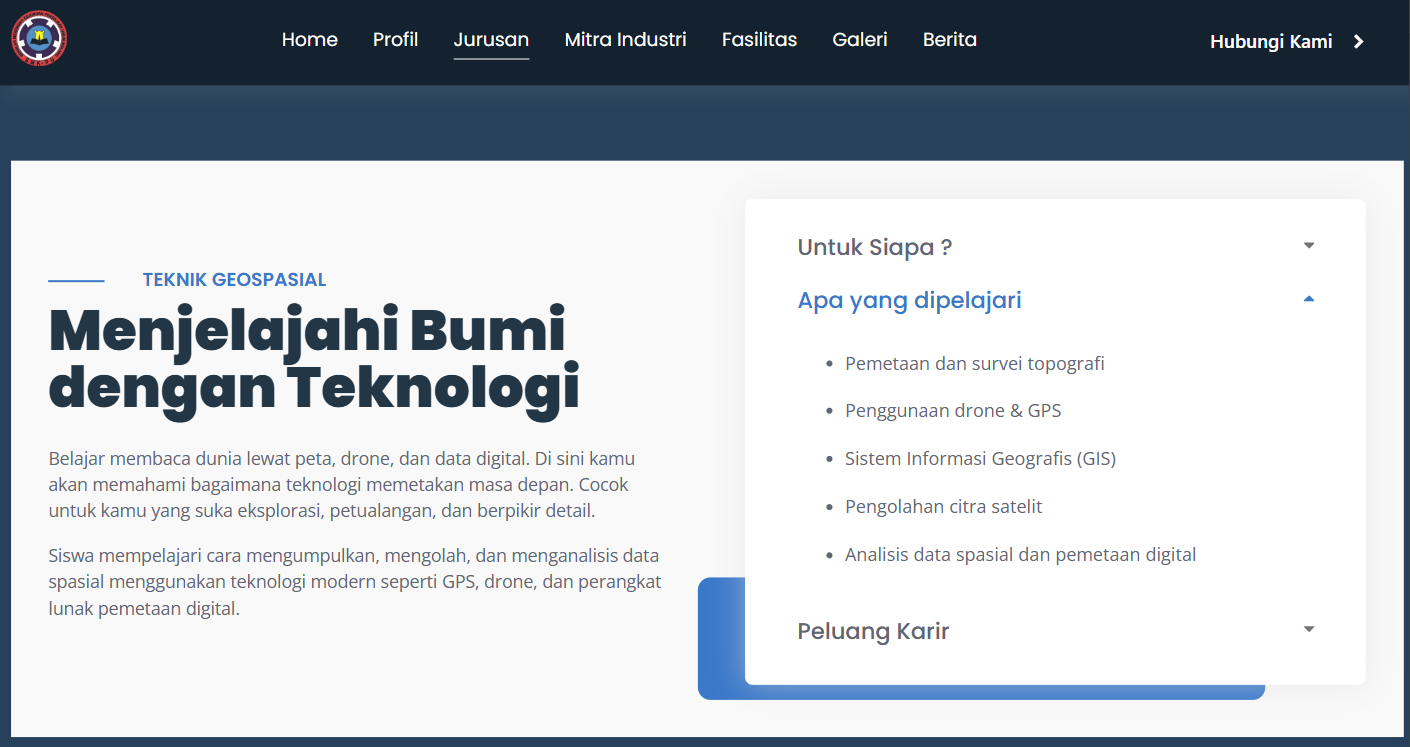Go to the Berita section
1410x747 pixels.
point(949,40)
